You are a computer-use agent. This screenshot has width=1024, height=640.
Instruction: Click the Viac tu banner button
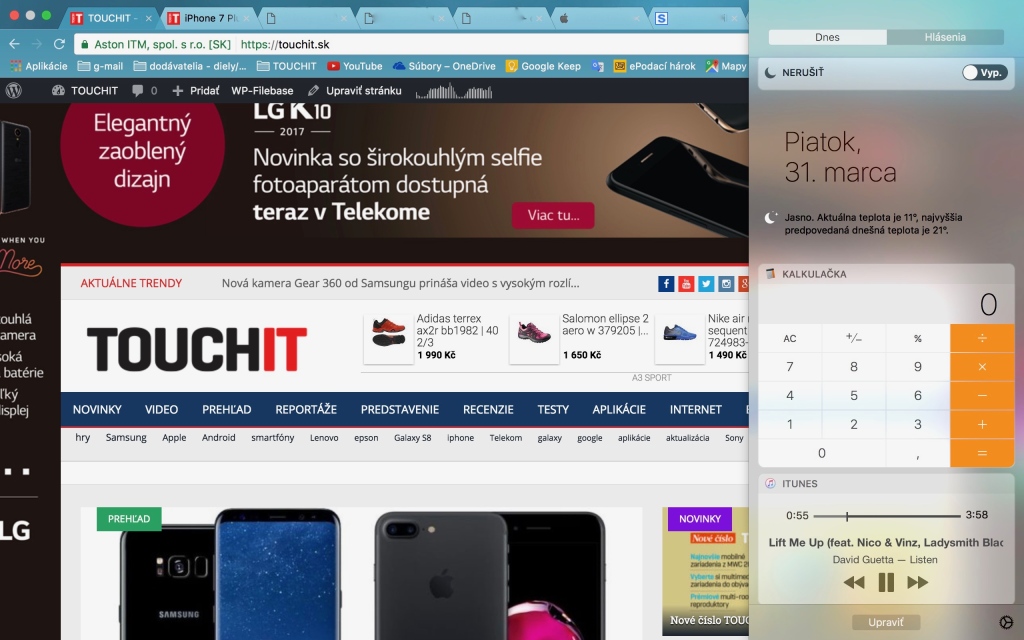pos(553,215)
